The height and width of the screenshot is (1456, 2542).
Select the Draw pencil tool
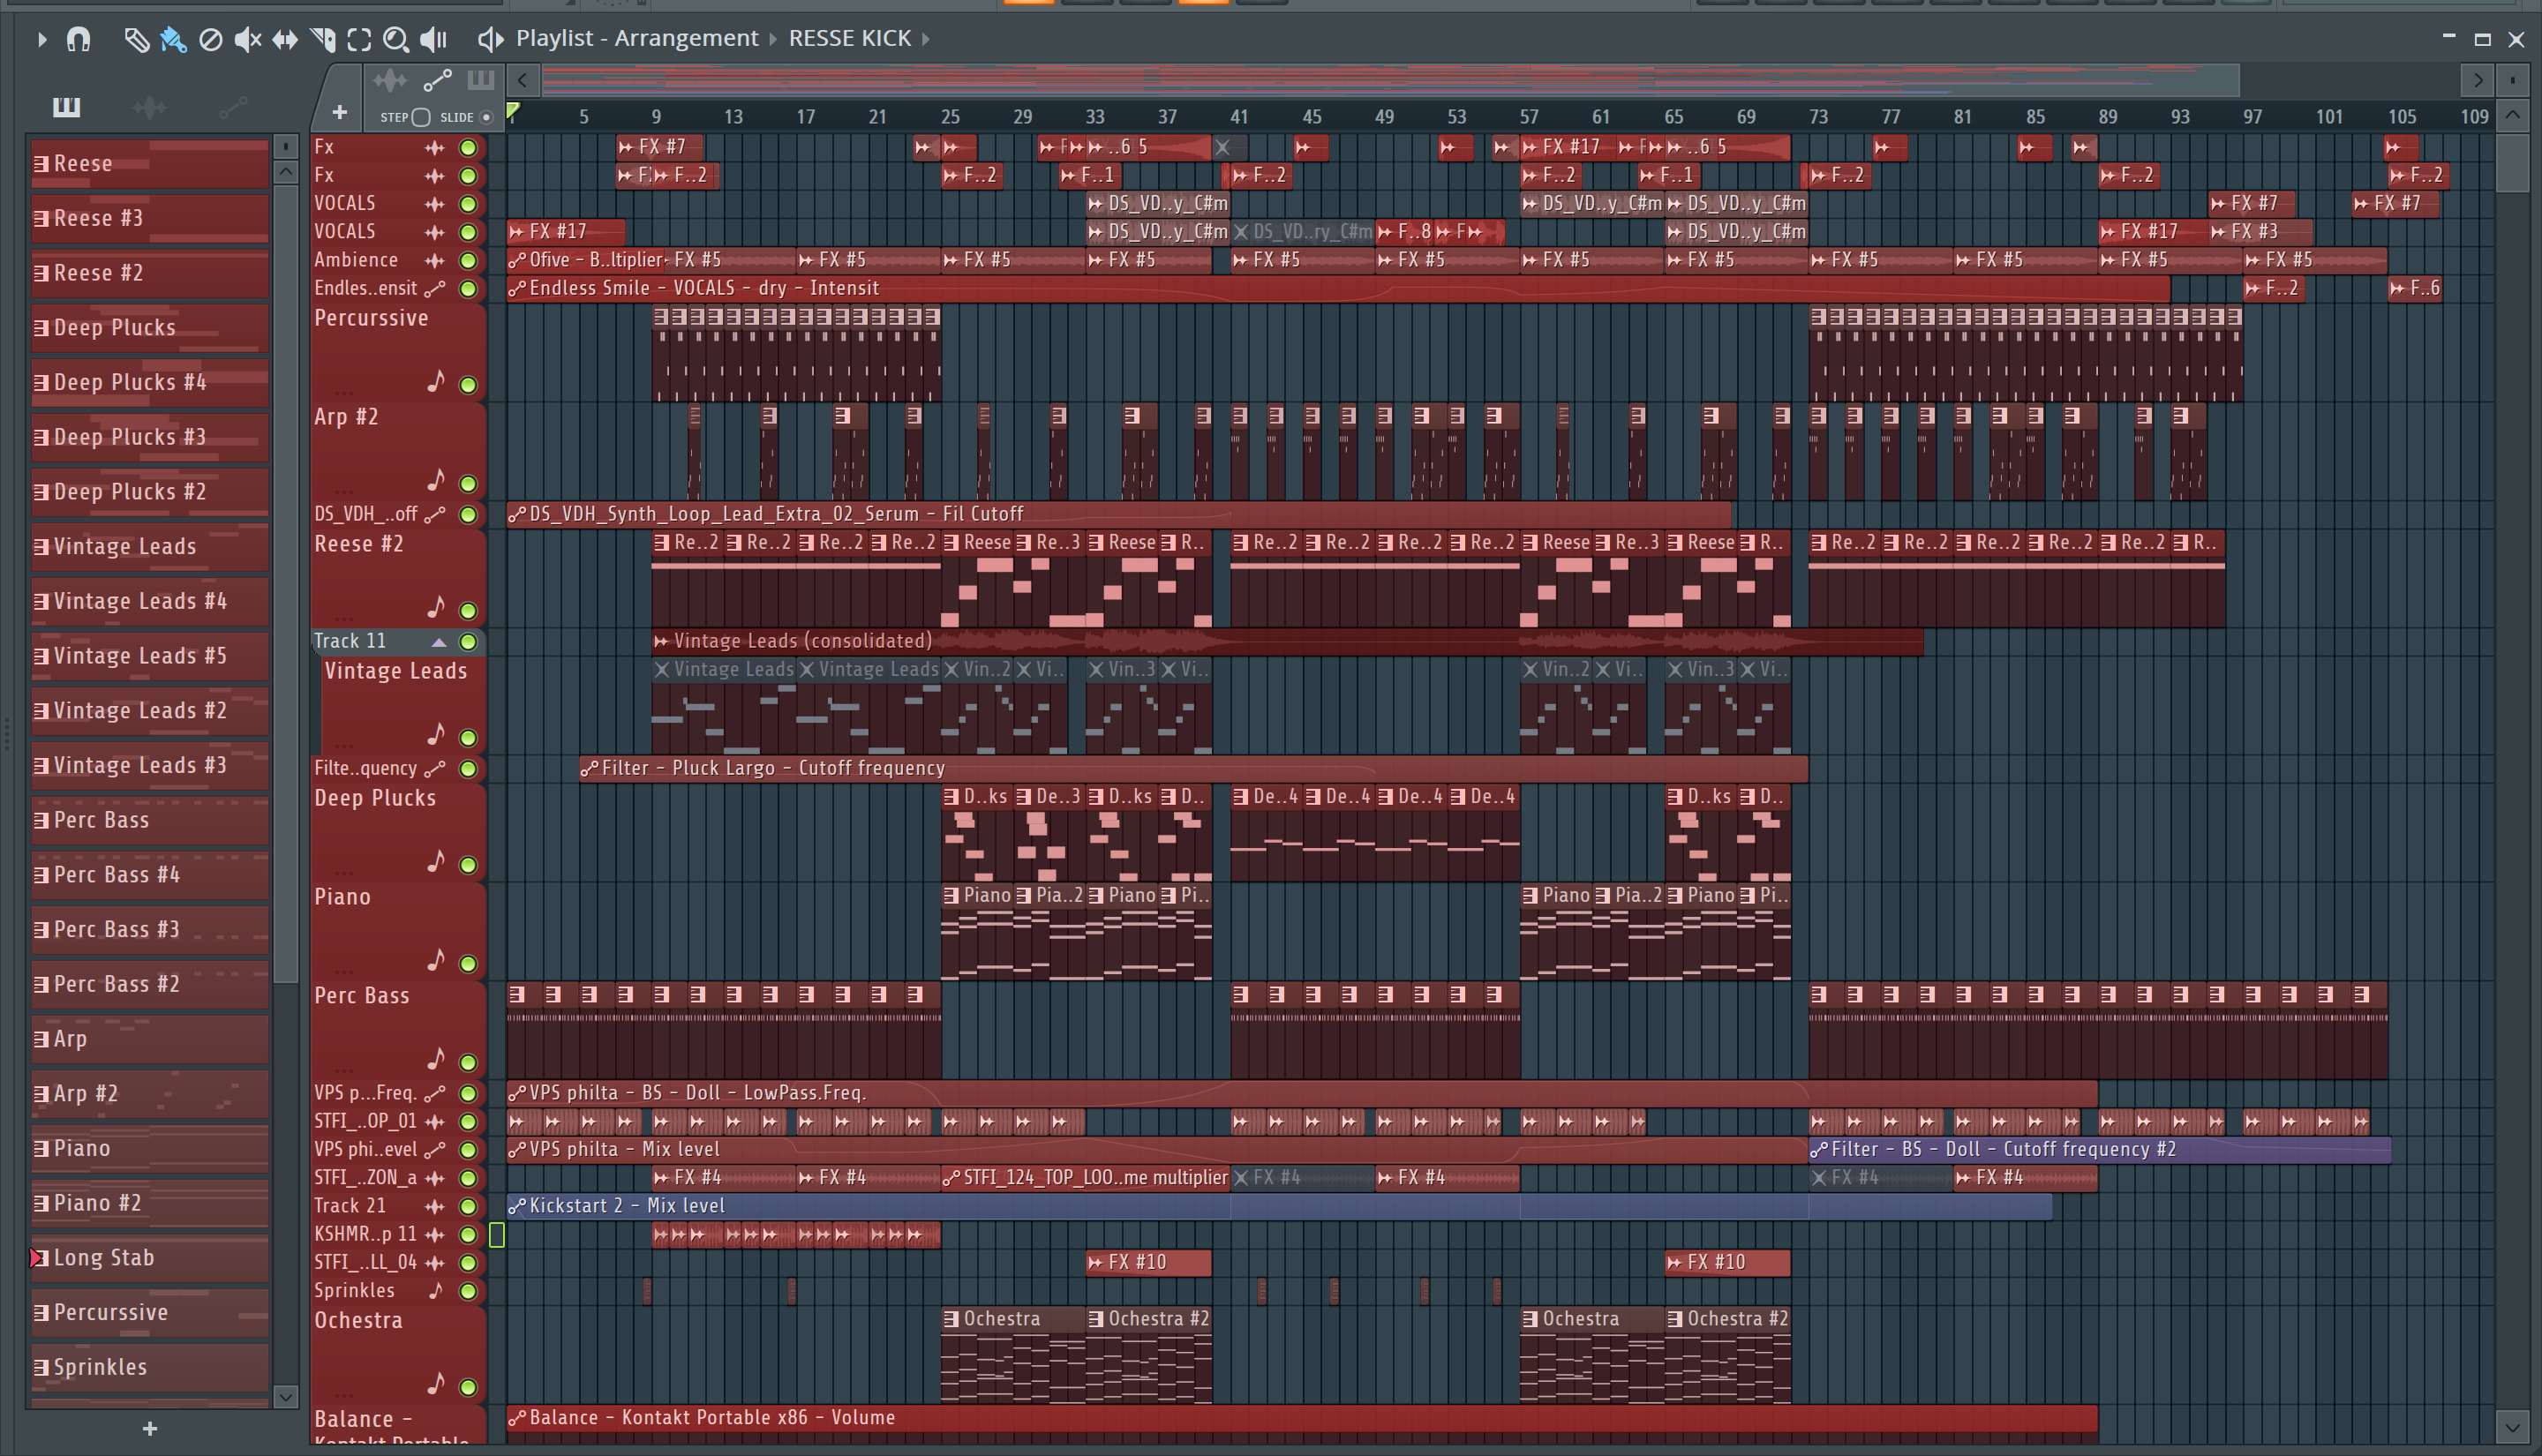136,39
